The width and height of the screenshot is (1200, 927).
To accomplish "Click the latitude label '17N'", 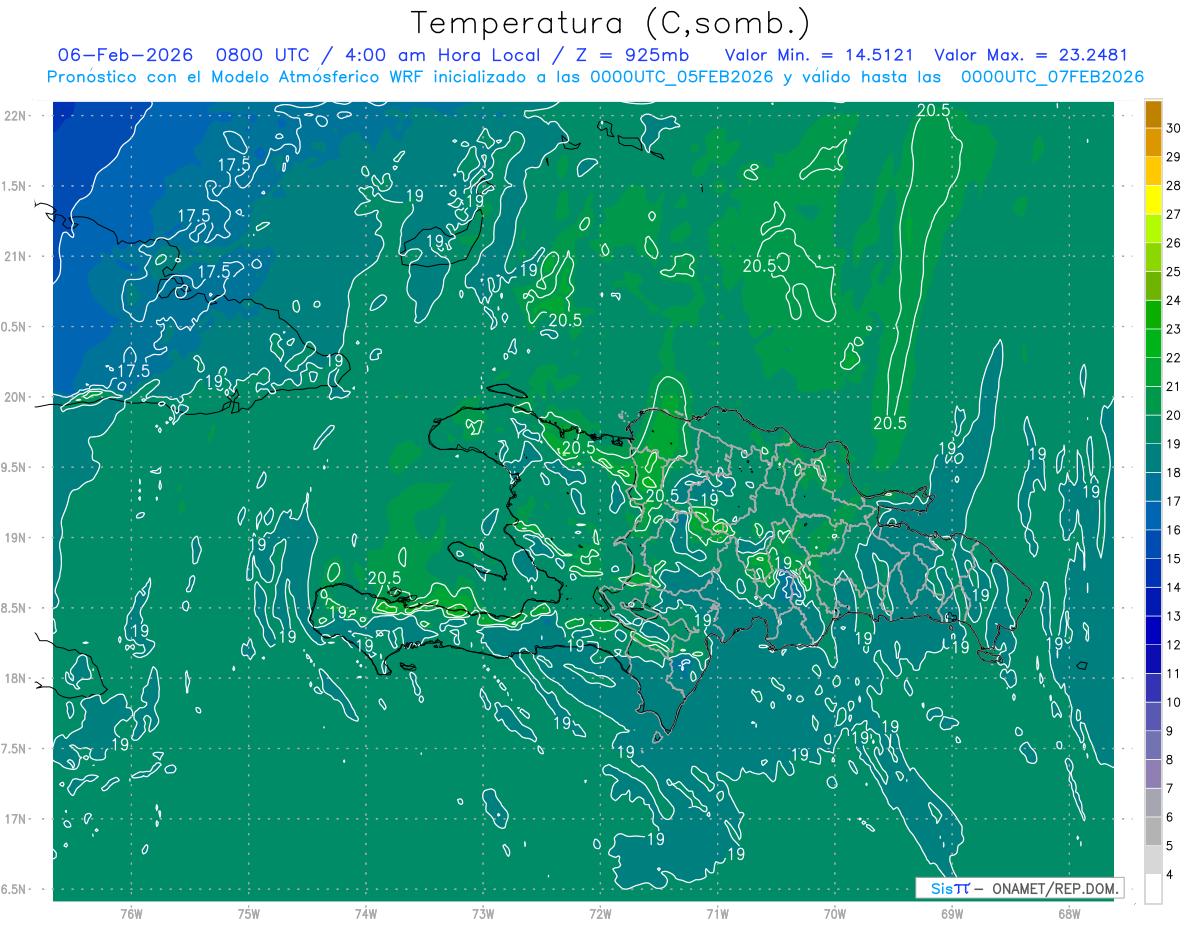I will (x=15, y=819).
